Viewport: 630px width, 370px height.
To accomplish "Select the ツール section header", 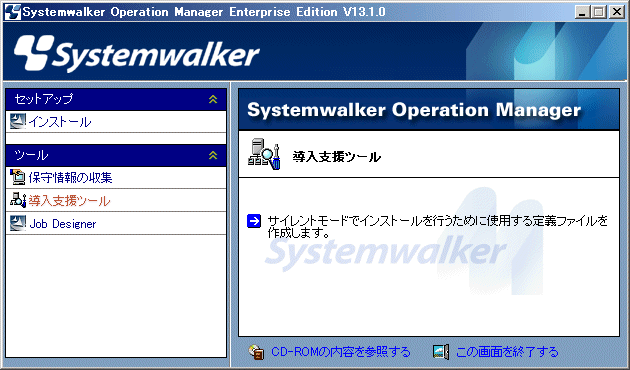I will 116,155.
